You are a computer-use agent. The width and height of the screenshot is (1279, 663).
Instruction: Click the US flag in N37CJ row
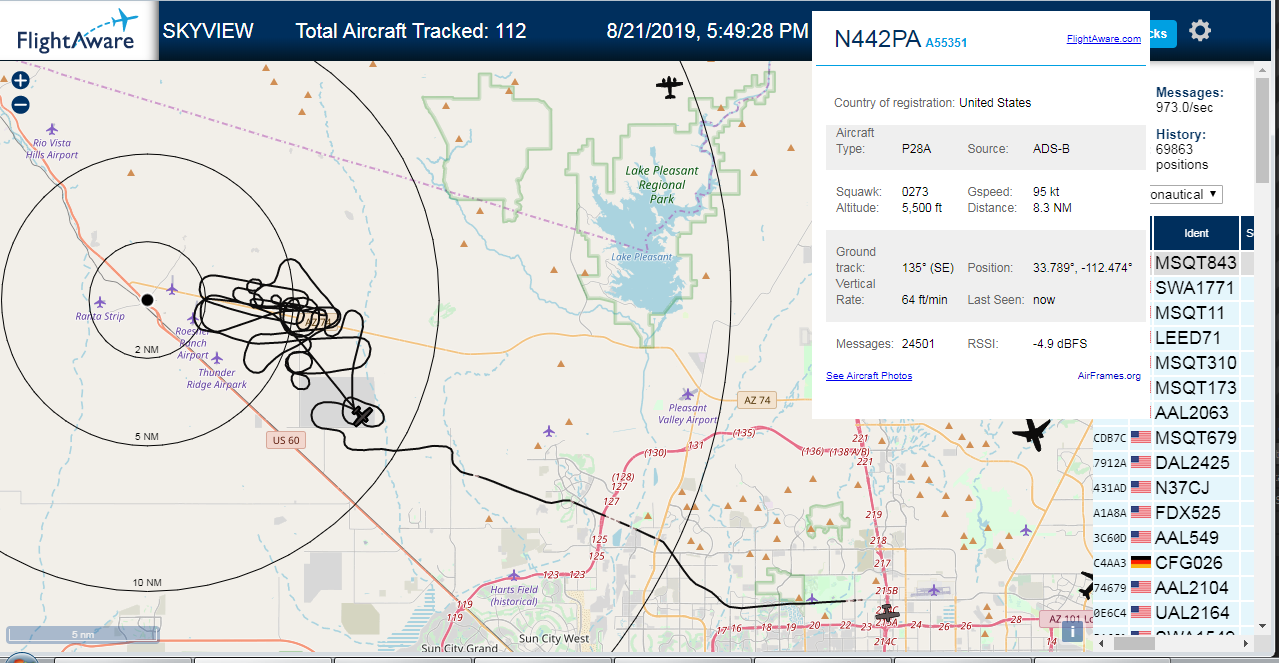1141,488
